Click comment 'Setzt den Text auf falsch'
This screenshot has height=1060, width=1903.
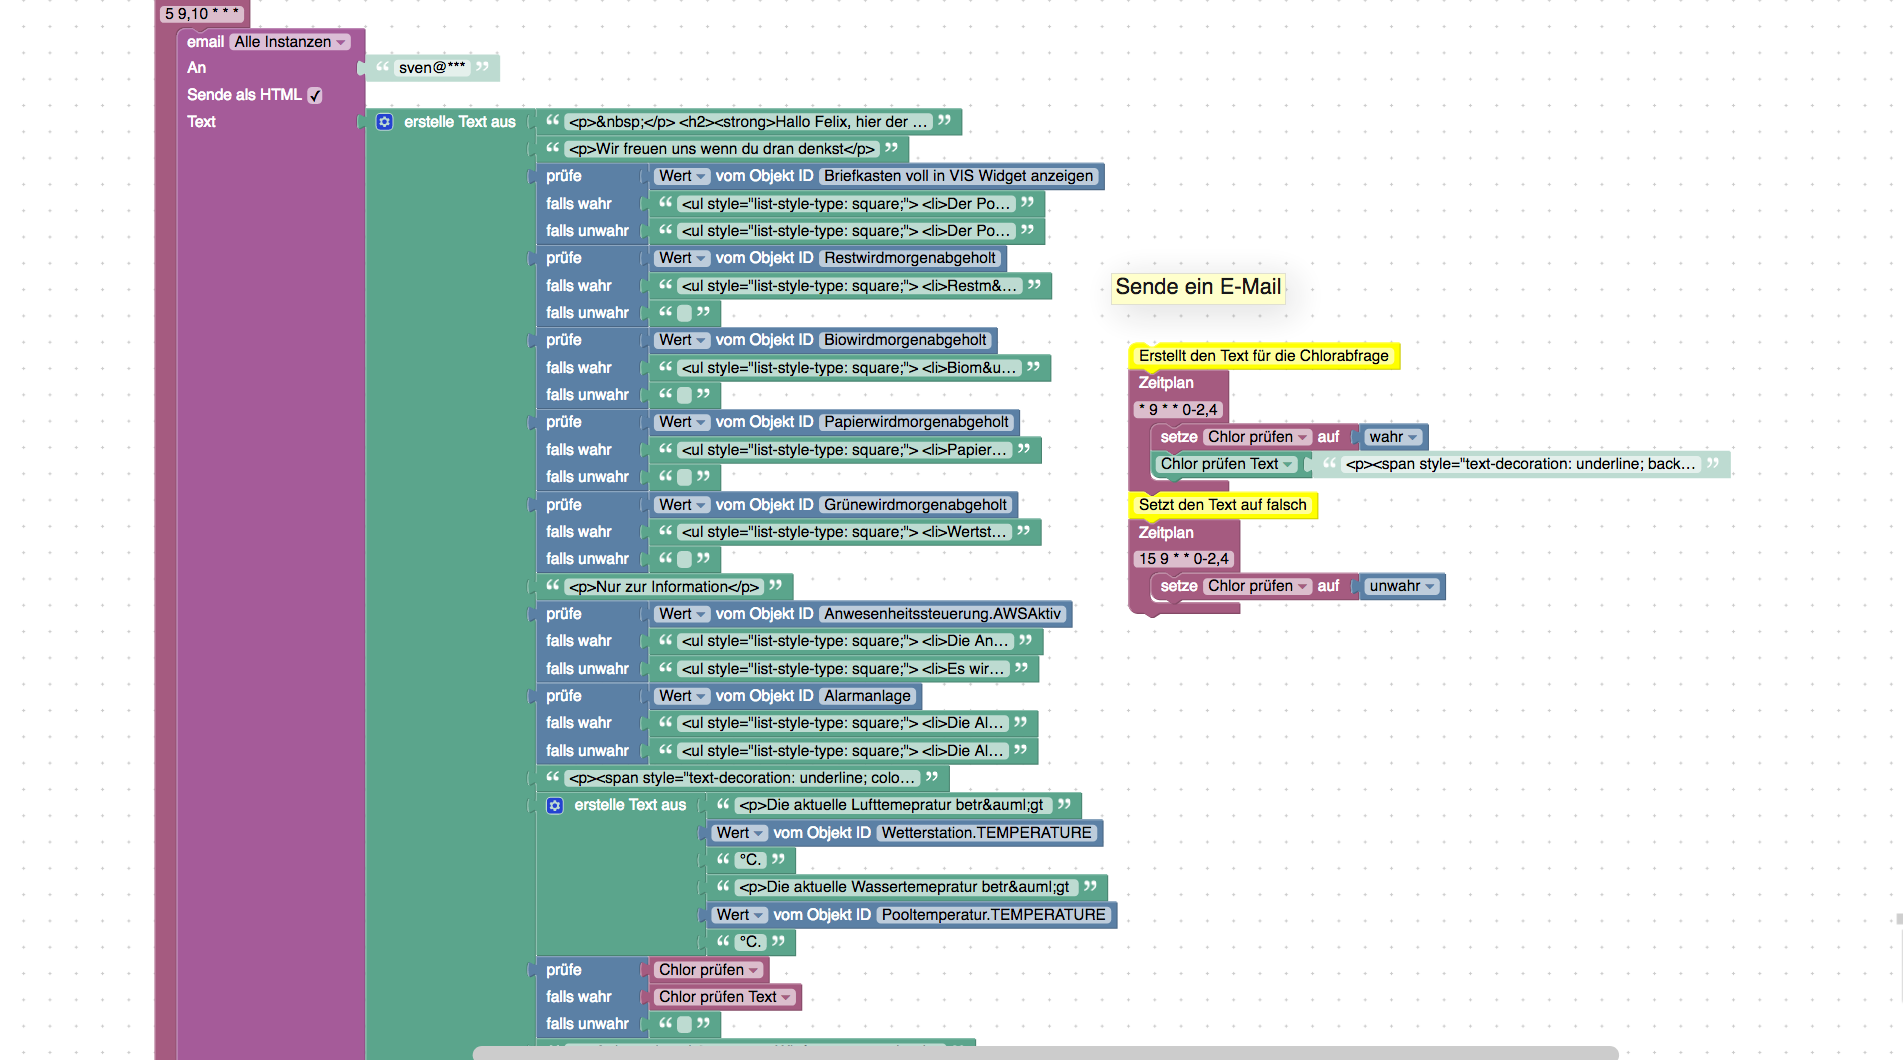point(1223,505)
